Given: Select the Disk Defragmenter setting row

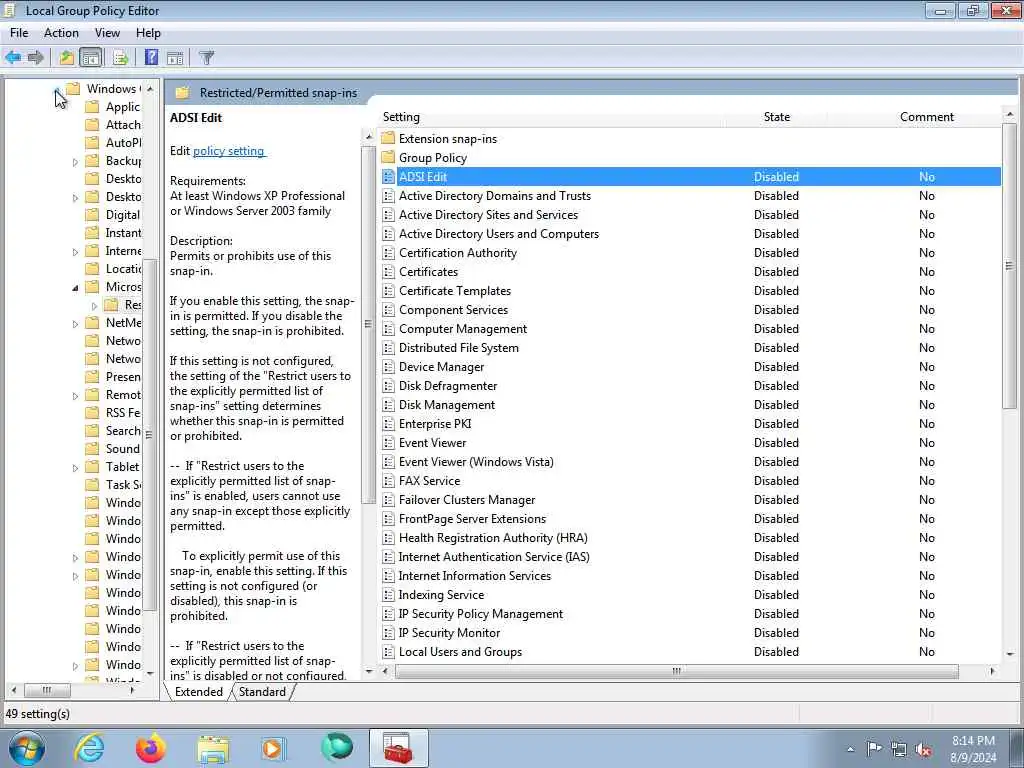Looking at the screenshot, I should 690,386.
